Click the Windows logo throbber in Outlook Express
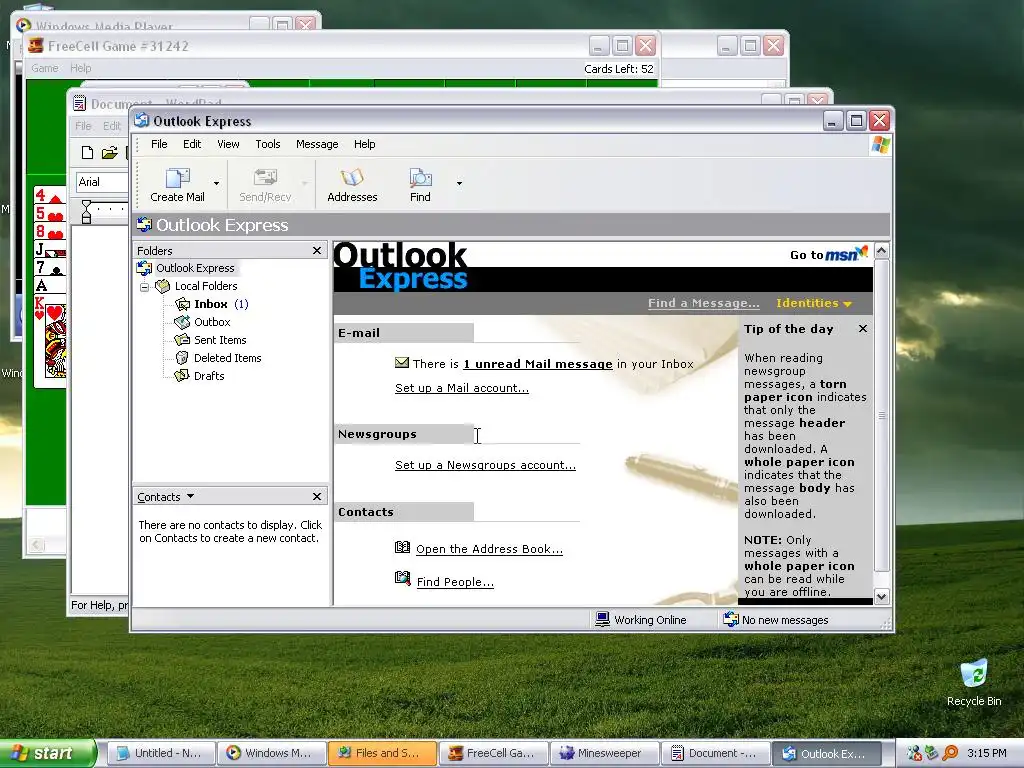This screenshot has width=1024, height=768. click(880, 145)
